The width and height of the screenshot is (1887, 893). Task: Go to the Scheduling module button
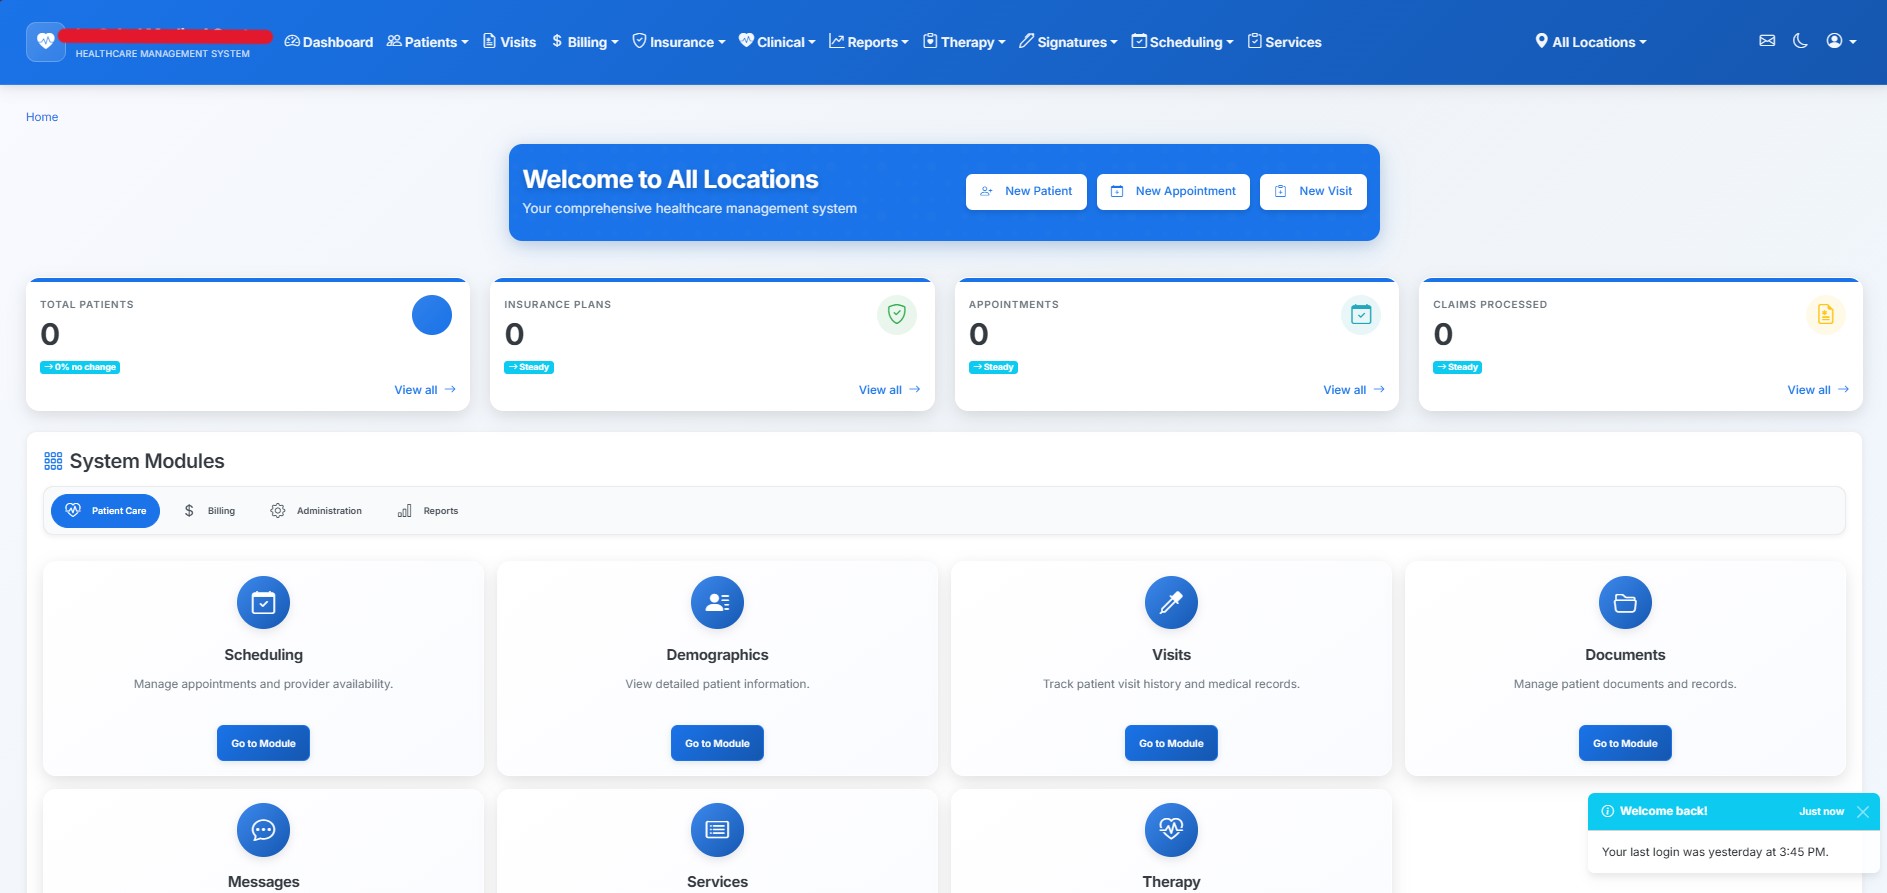coord(263,743)
